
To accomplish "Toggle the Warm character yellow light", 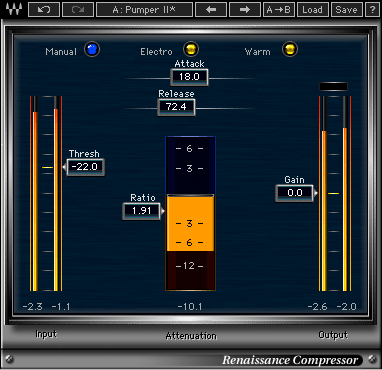I will click(x=290, y=49).
